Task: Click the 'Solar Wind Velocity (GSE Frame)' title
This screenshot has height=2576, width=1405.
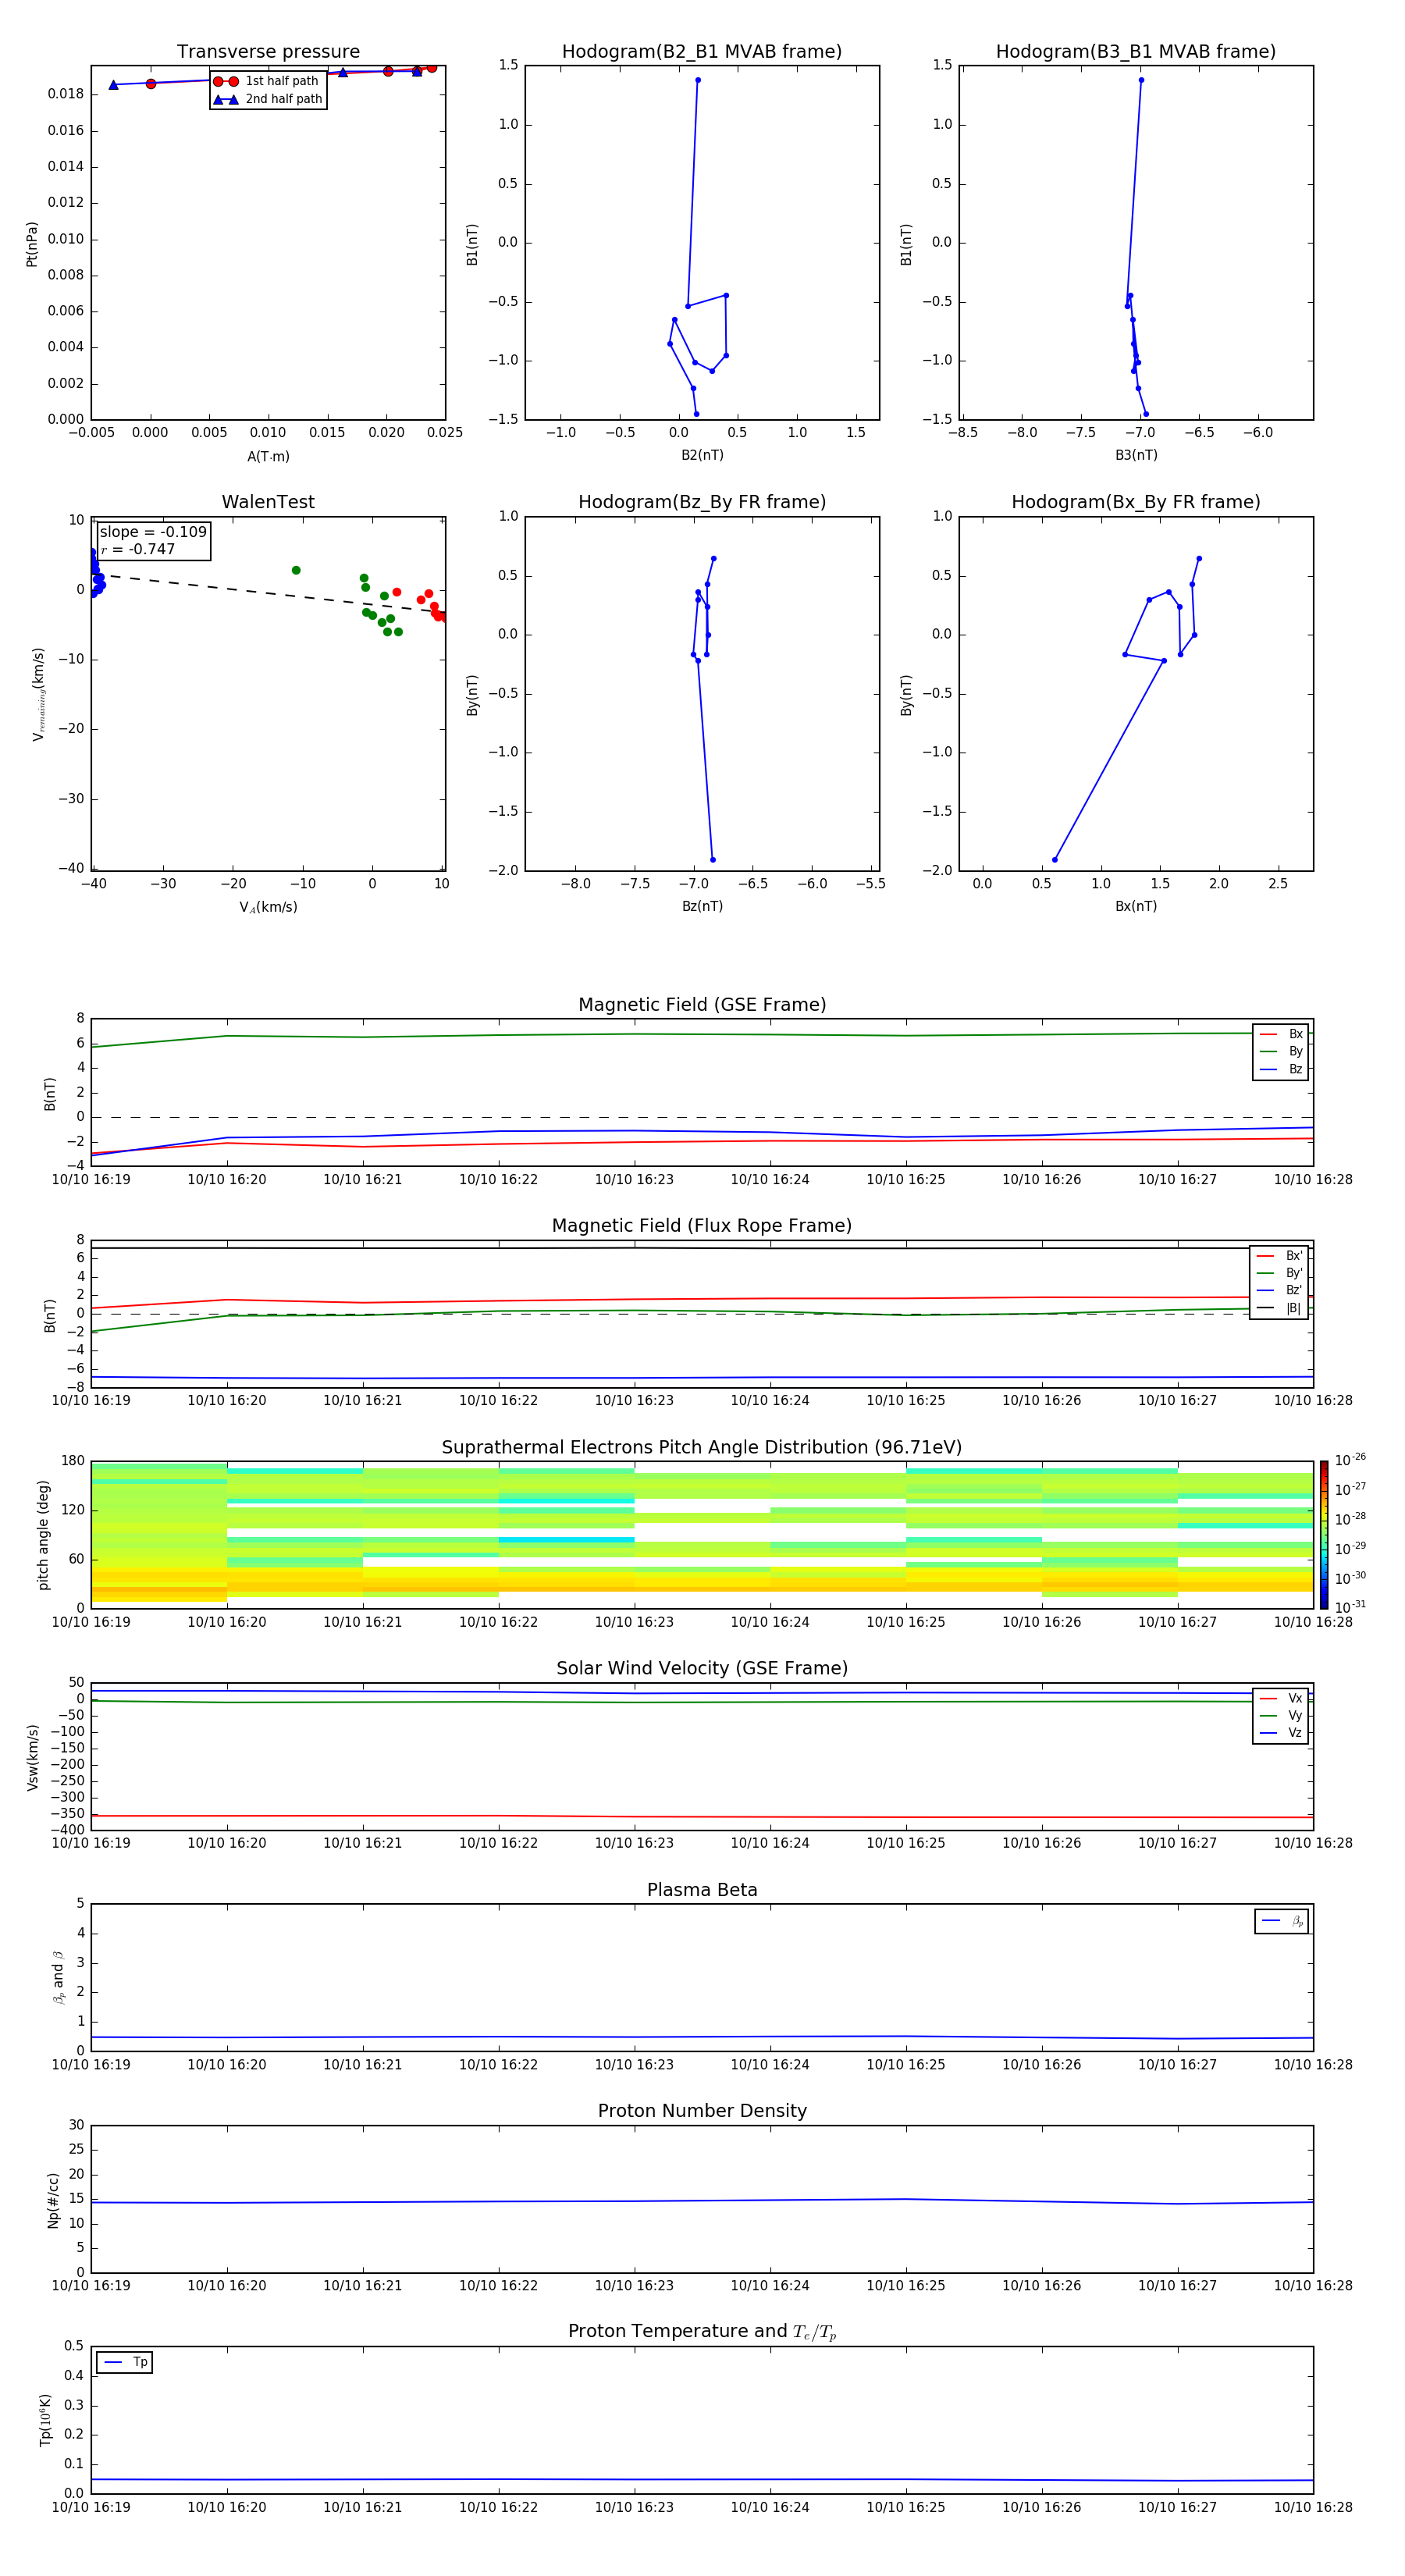Action: pos(702,1669)
